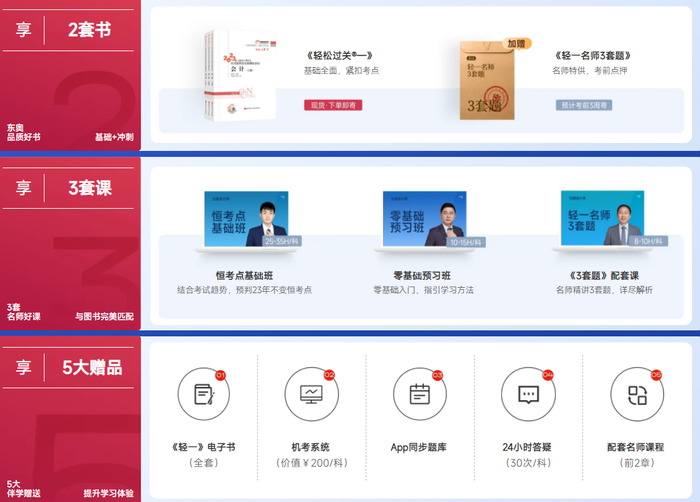This screenshot has width=700, height=502.
Task: Click the 《轻一名师3套题》 book title text
Action: 597,55
